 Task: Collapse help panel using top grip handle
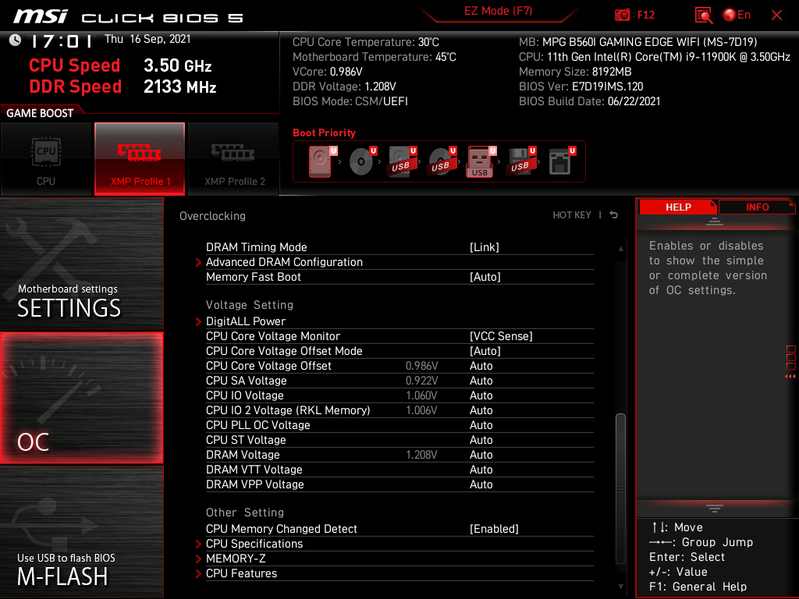(x=714, y=221)
